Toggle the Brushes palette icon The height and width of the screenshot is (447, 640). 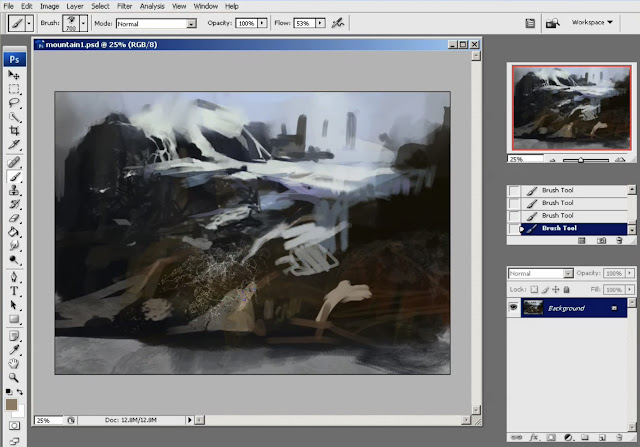[x=530, y=23]
